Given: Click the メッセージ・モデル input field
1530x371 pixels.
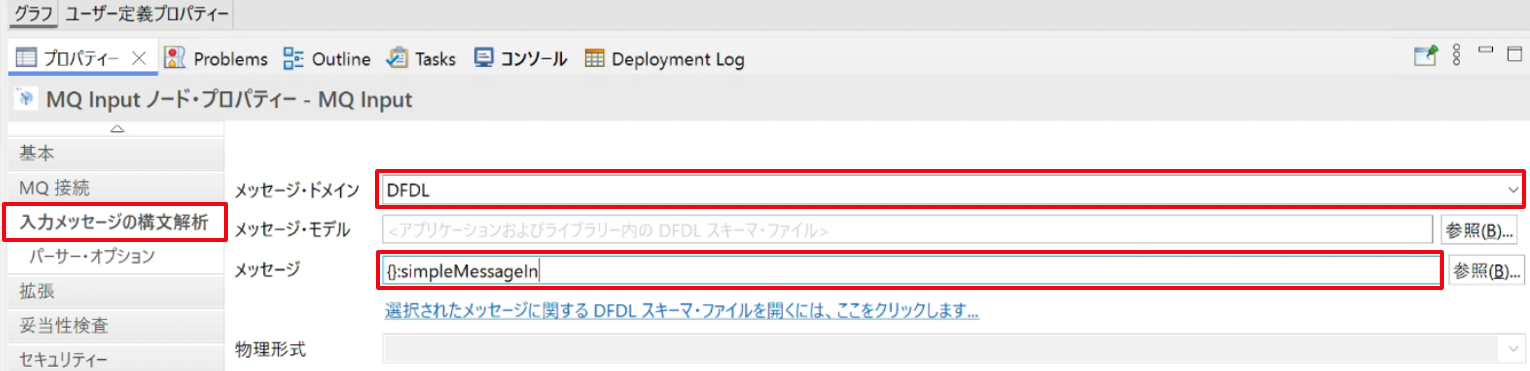Looking at the screenshot, I should pos(907,230).
